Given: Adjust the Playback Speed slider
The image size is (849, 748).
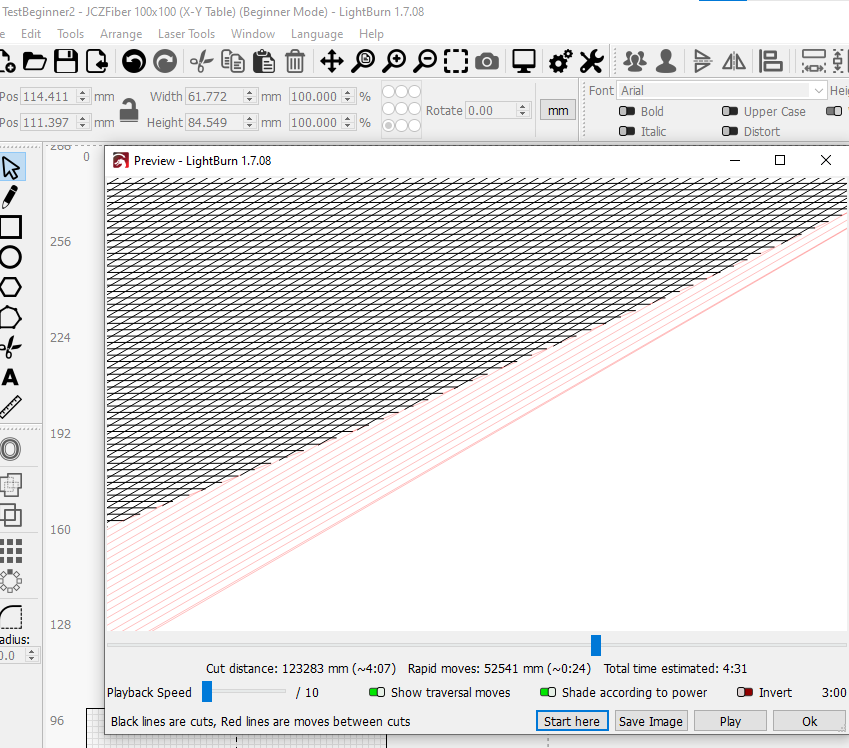Looking at the screenshot, I should [x=207, y=691].
